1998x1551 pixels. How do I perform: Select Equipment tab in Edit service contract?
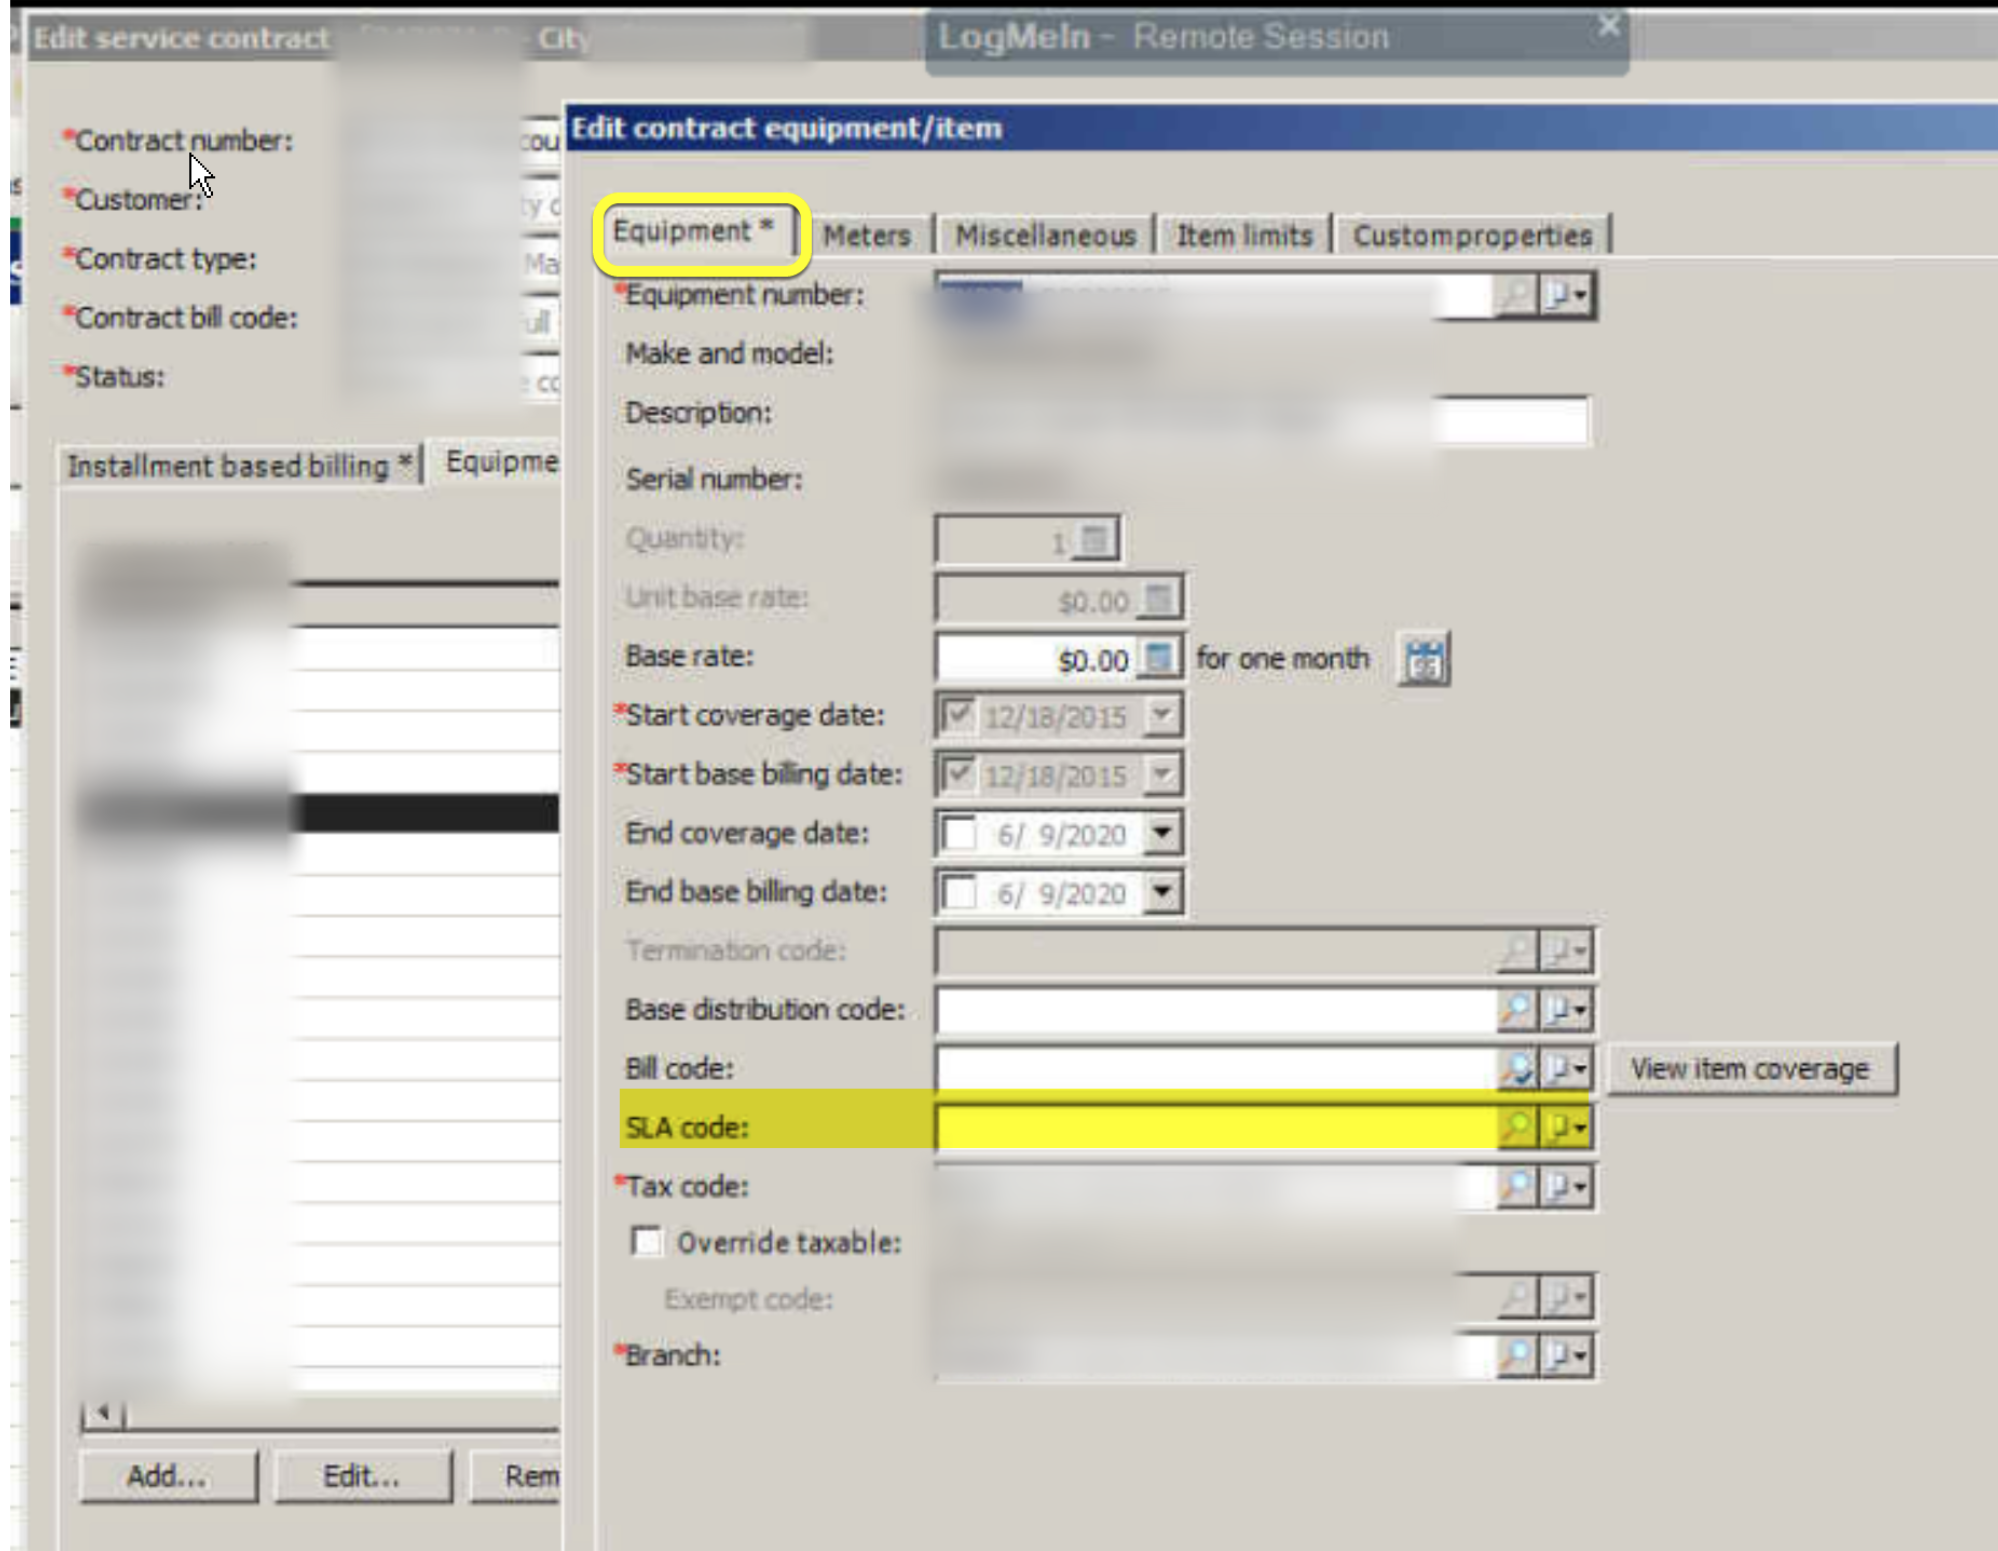[x=497, y=463]
